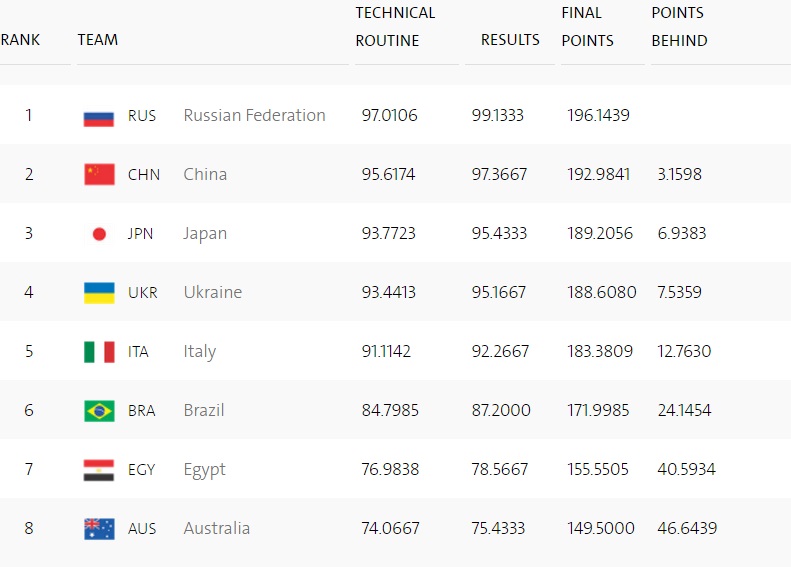Select the Ukraine team name

pyautogui.click(x=212, y=293)
